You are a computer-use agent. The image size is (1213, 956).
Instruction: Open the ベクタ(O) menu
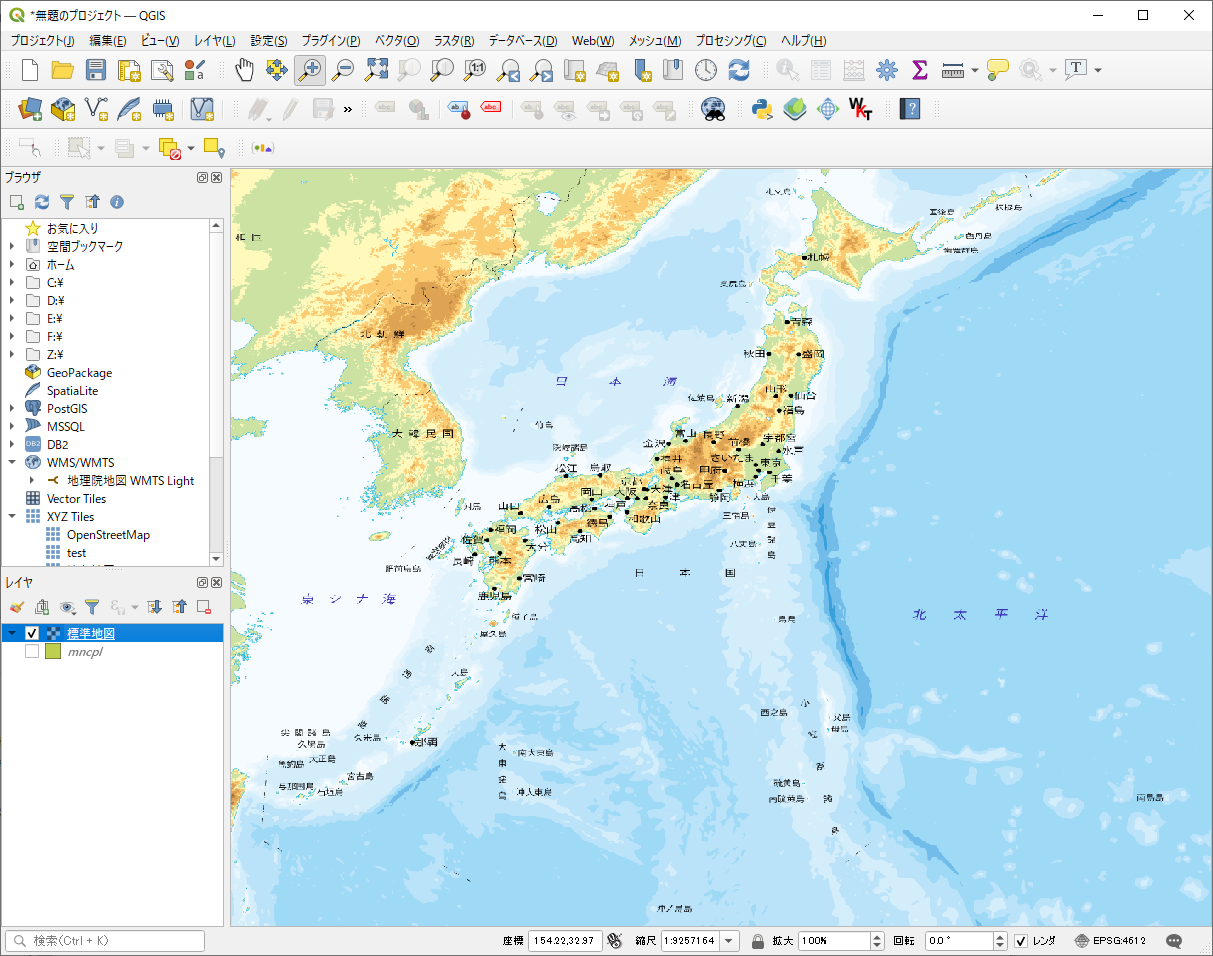coord(397,41)
